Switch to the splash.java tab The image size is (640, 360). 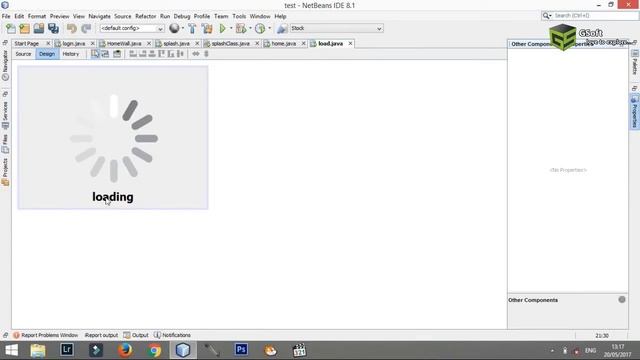(x=176, y=44)
